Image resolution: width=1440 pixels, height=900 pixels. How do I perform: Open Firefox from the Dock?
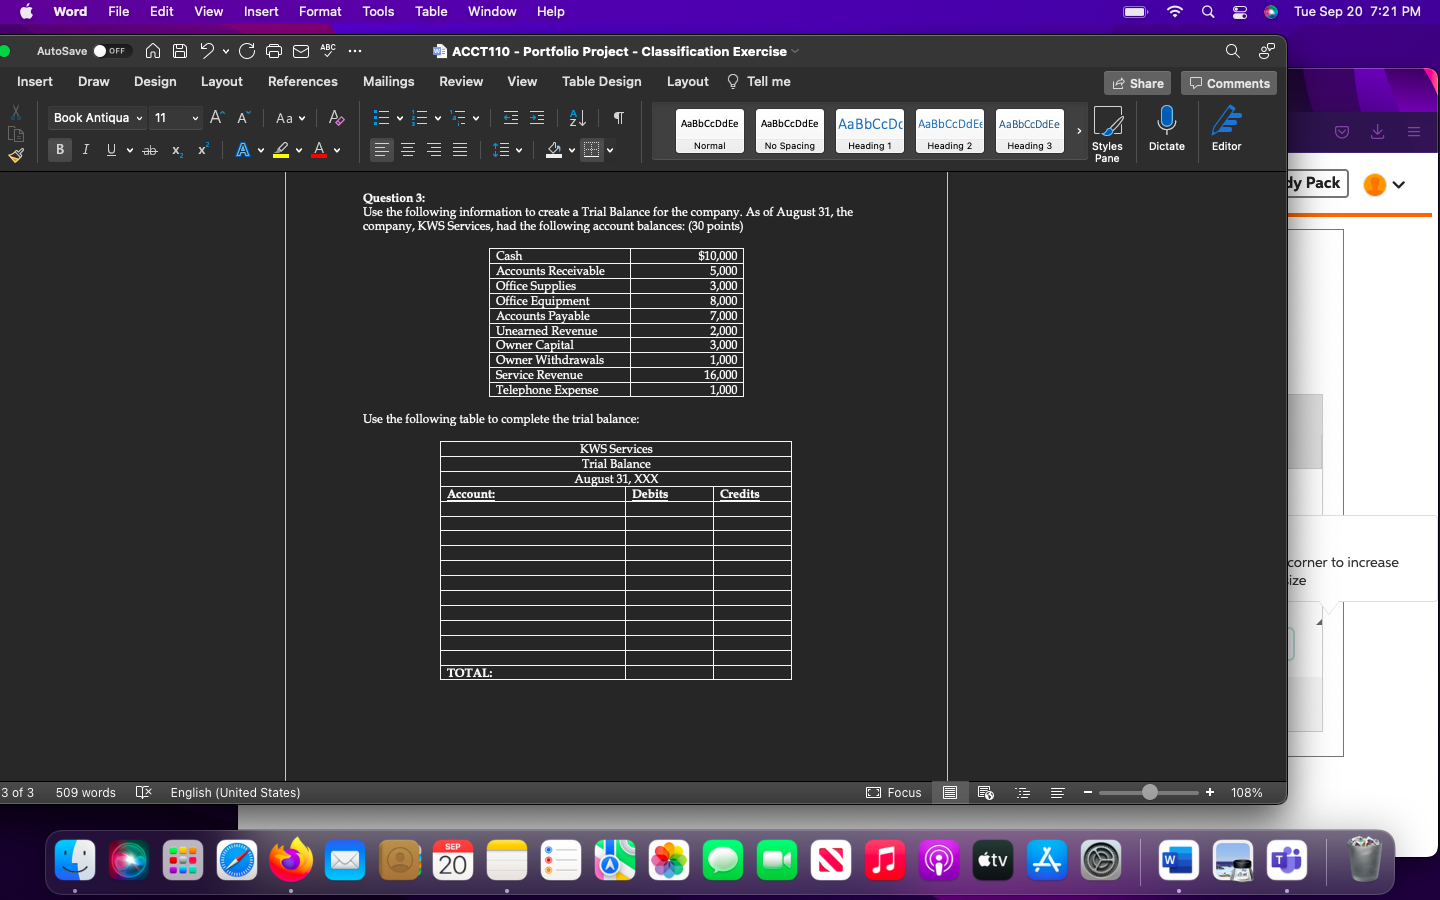291,859
